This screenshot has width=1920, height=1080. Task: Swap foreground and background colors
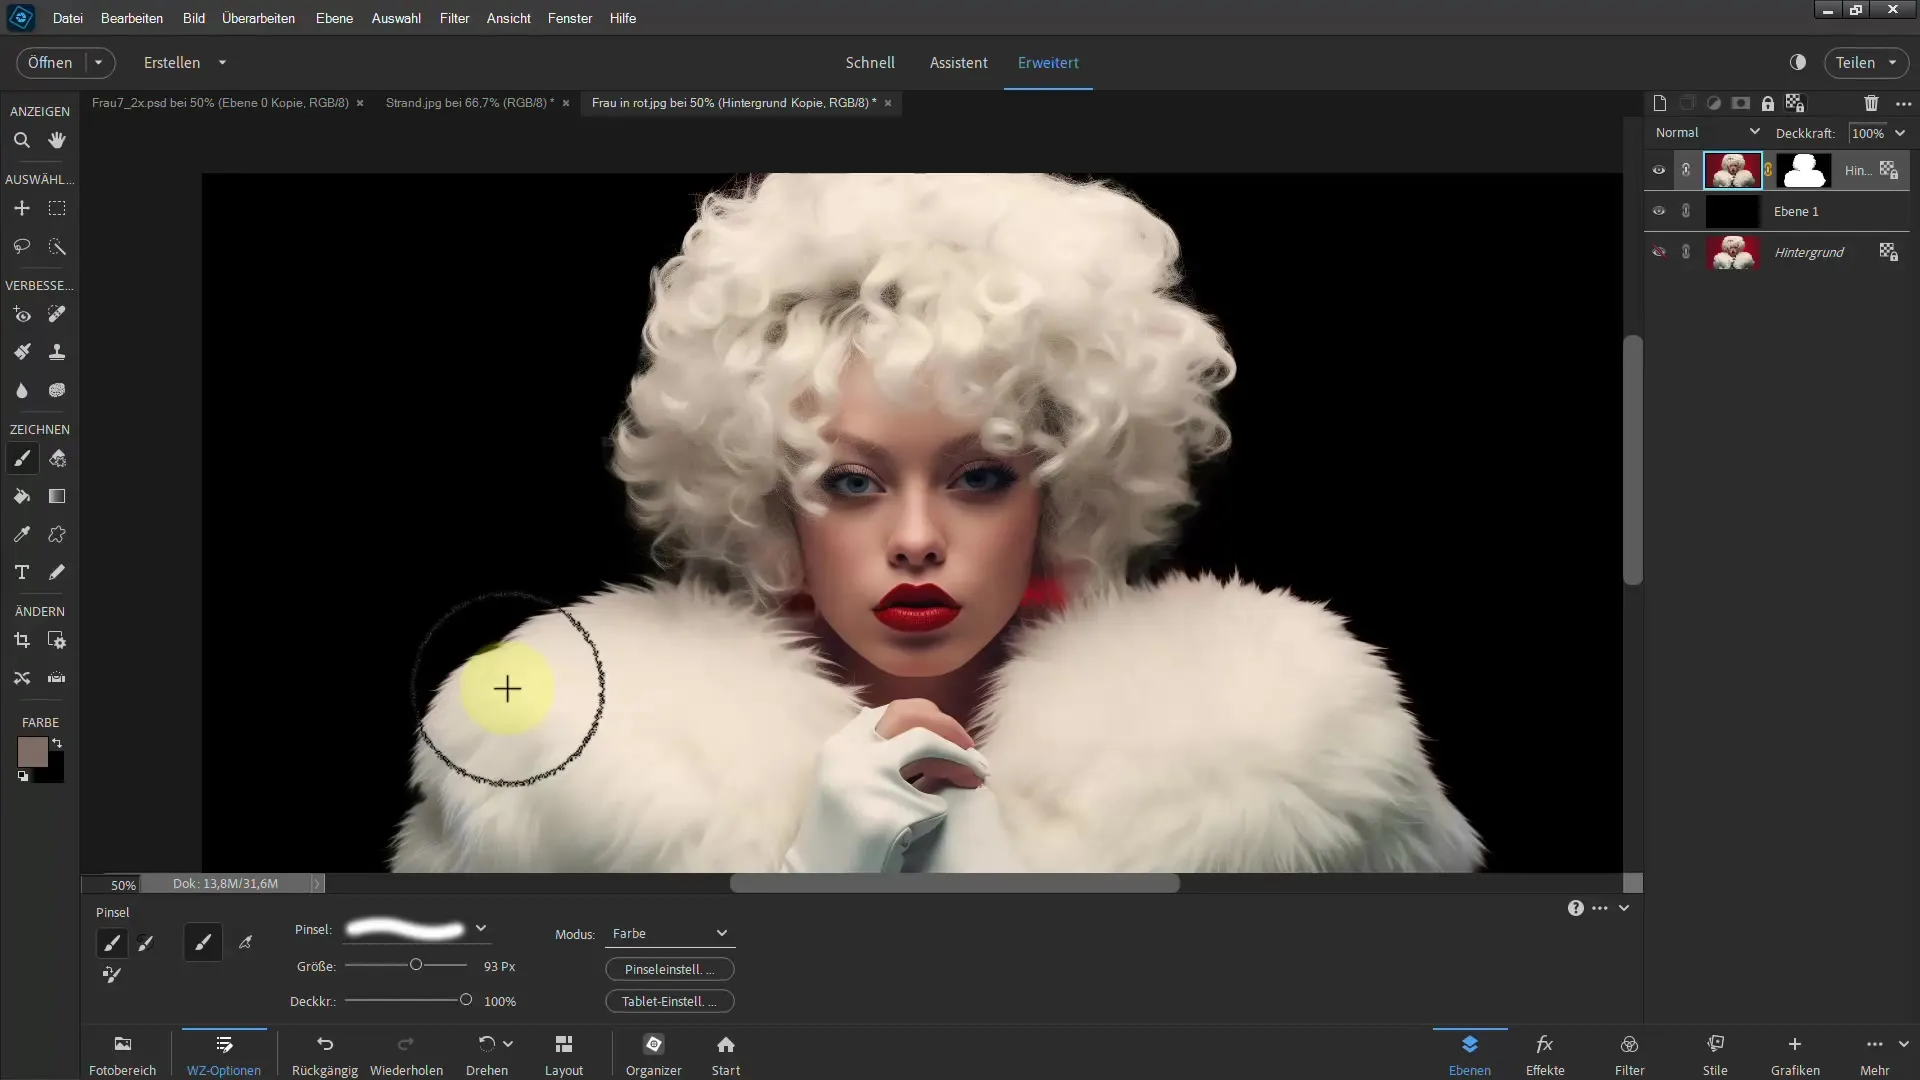click(57, 744)
